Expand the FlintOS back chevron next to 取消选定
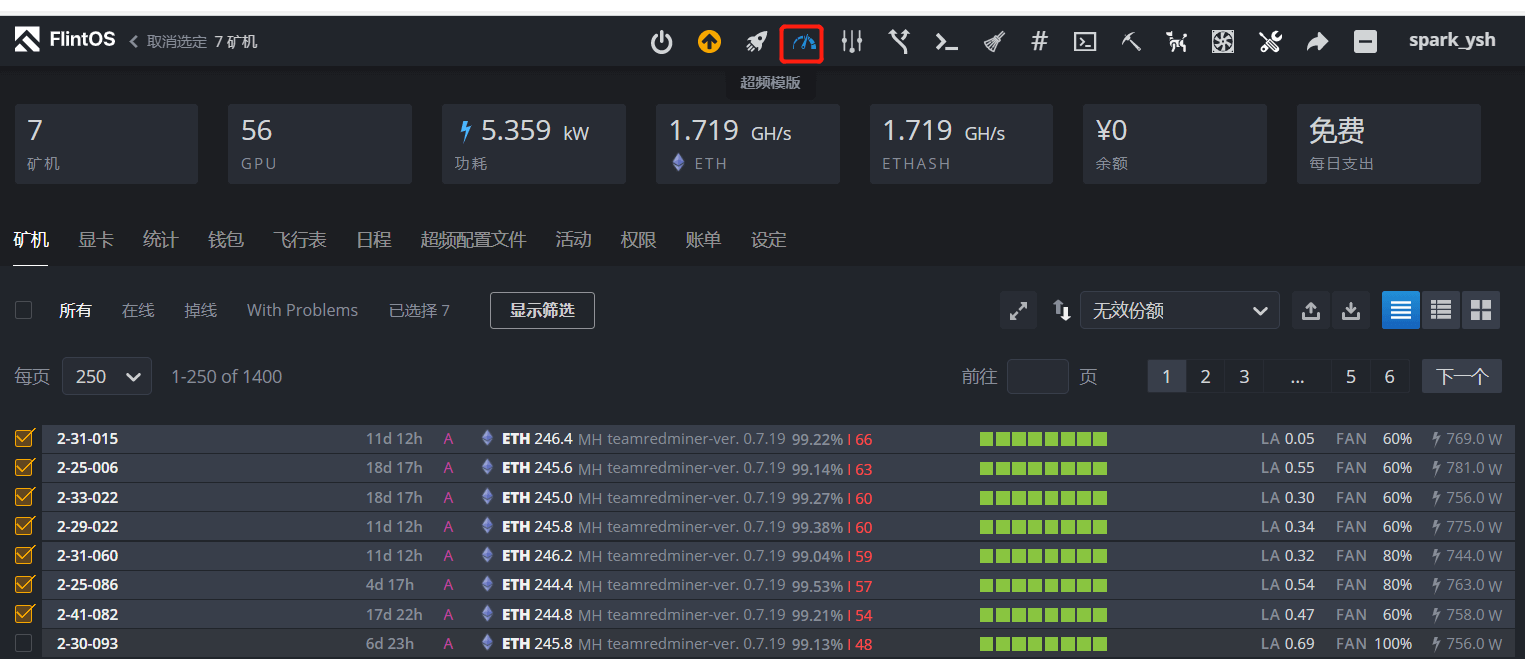Viewport: 1525px width, 659px height. [x=131, y=41]
